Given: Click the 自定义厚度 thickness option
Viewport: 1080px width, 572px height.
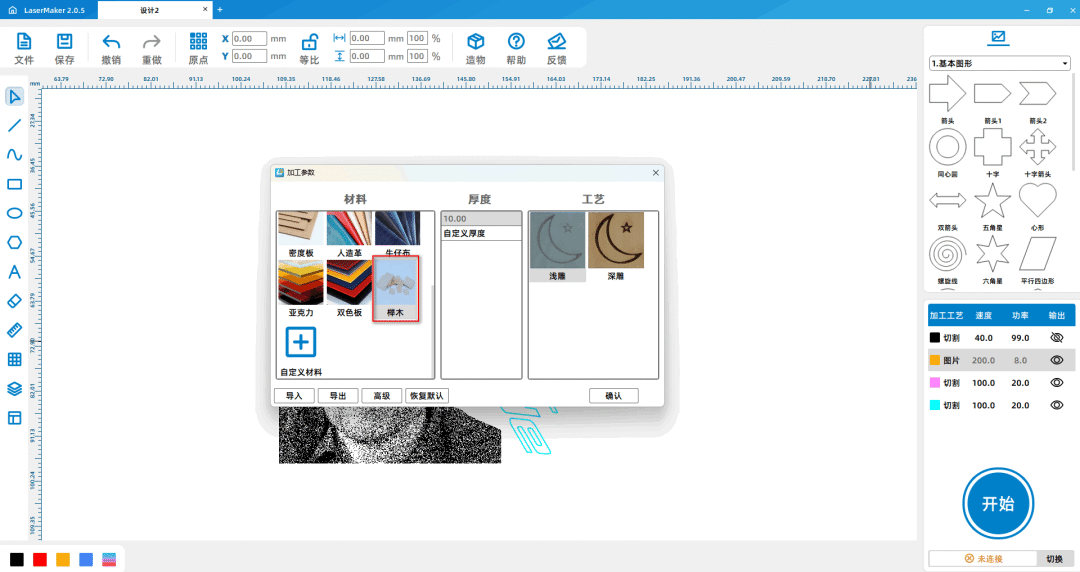Looking at the screenshot, I should pos(481,233).
